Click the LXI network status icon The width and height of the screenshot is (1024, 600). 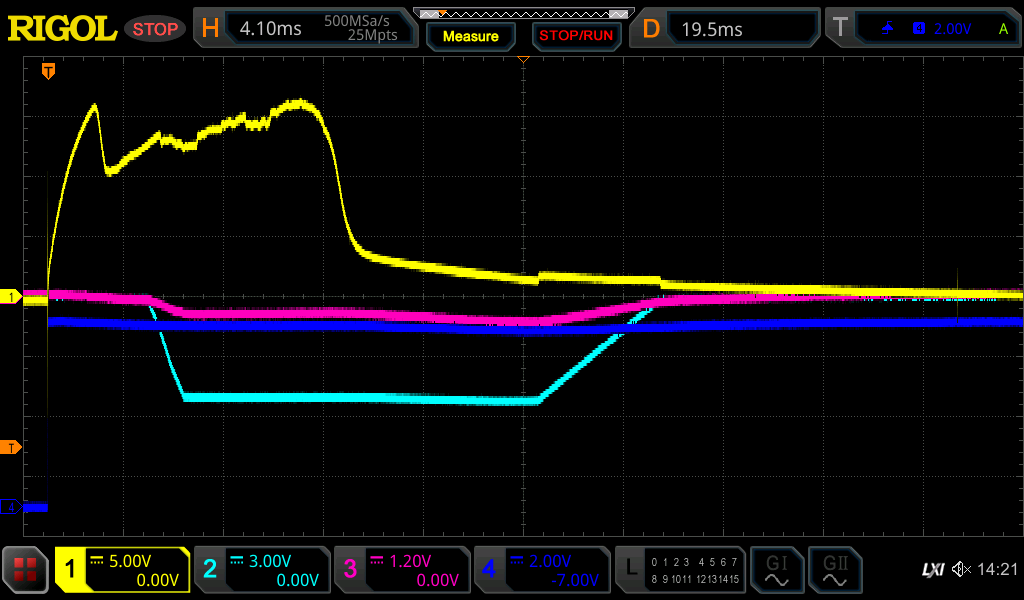click(932, 570)
